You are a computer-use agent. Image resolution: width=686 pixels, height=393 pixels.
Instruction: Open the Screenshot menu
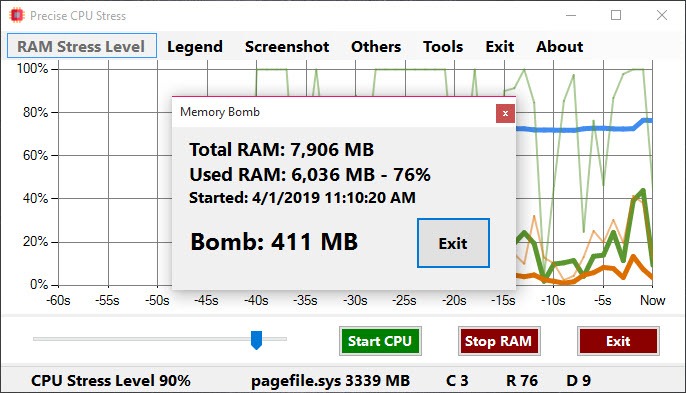pyautogui.click(x=287, y=46)
